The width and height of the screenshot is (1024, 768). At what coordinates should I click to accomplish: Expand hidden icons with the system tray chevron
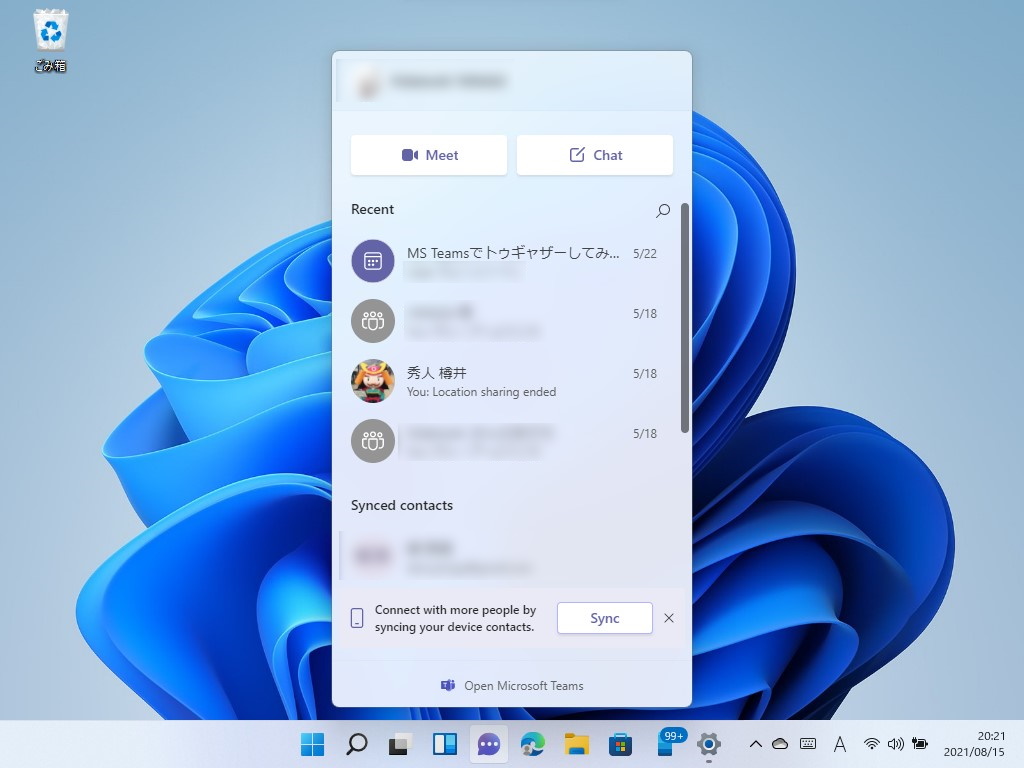[757, 744]
